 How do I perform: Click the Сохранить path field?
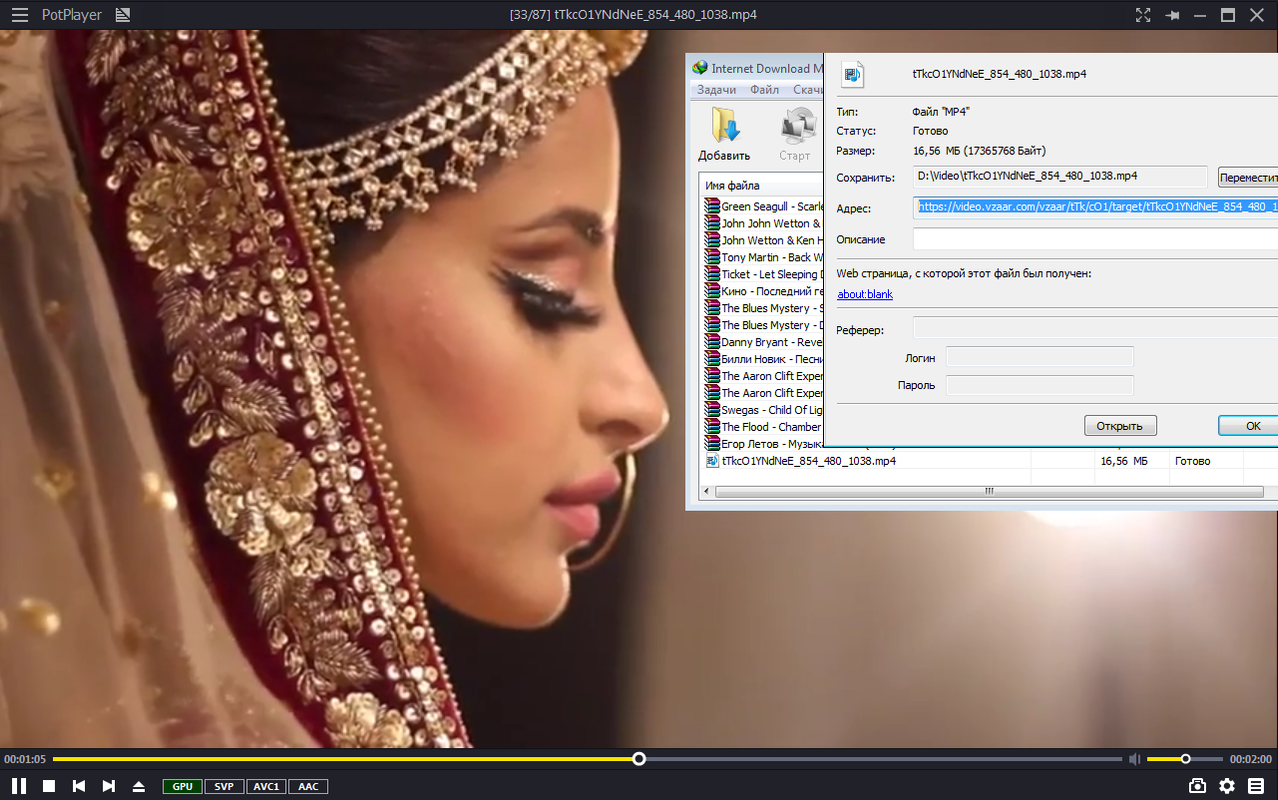point(1060,176)
